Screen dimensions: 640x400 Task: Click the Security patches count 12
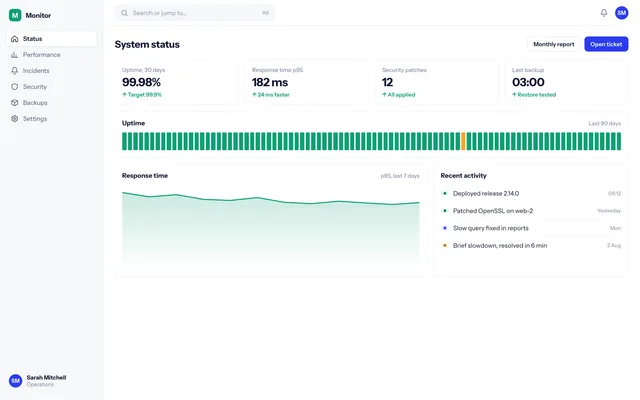(x=387, y=82)
